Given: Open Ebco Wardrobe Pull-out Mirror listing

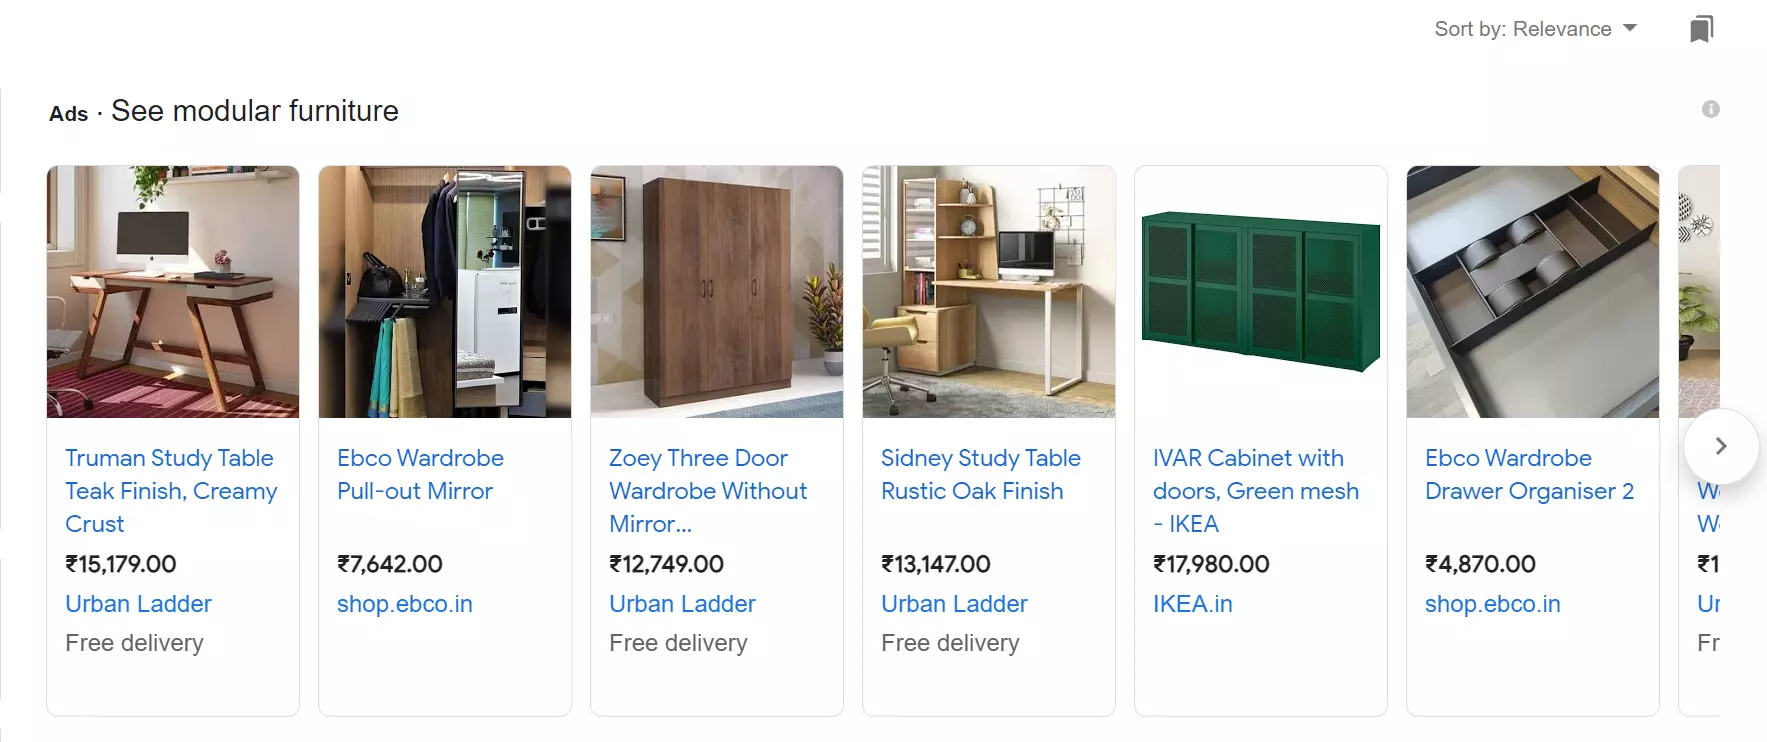Looking at the screenshot, I should [420, 475].
